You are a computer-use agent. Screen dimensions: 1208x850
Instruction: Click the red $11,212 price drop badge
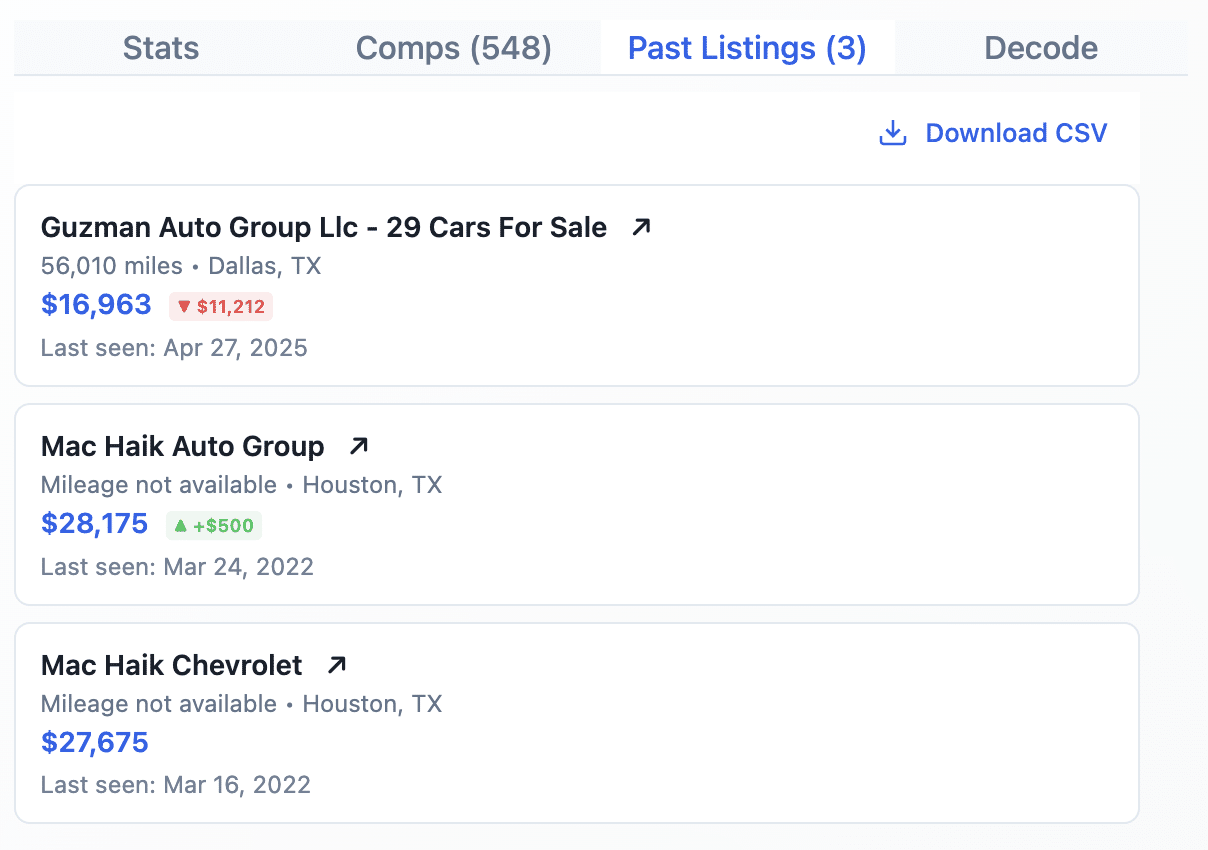tap(221, 307)
